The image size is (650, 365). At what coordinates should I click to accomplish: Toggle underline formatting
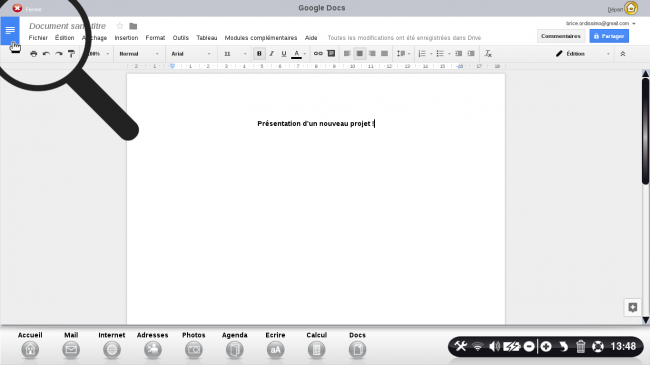click(284, 54)
